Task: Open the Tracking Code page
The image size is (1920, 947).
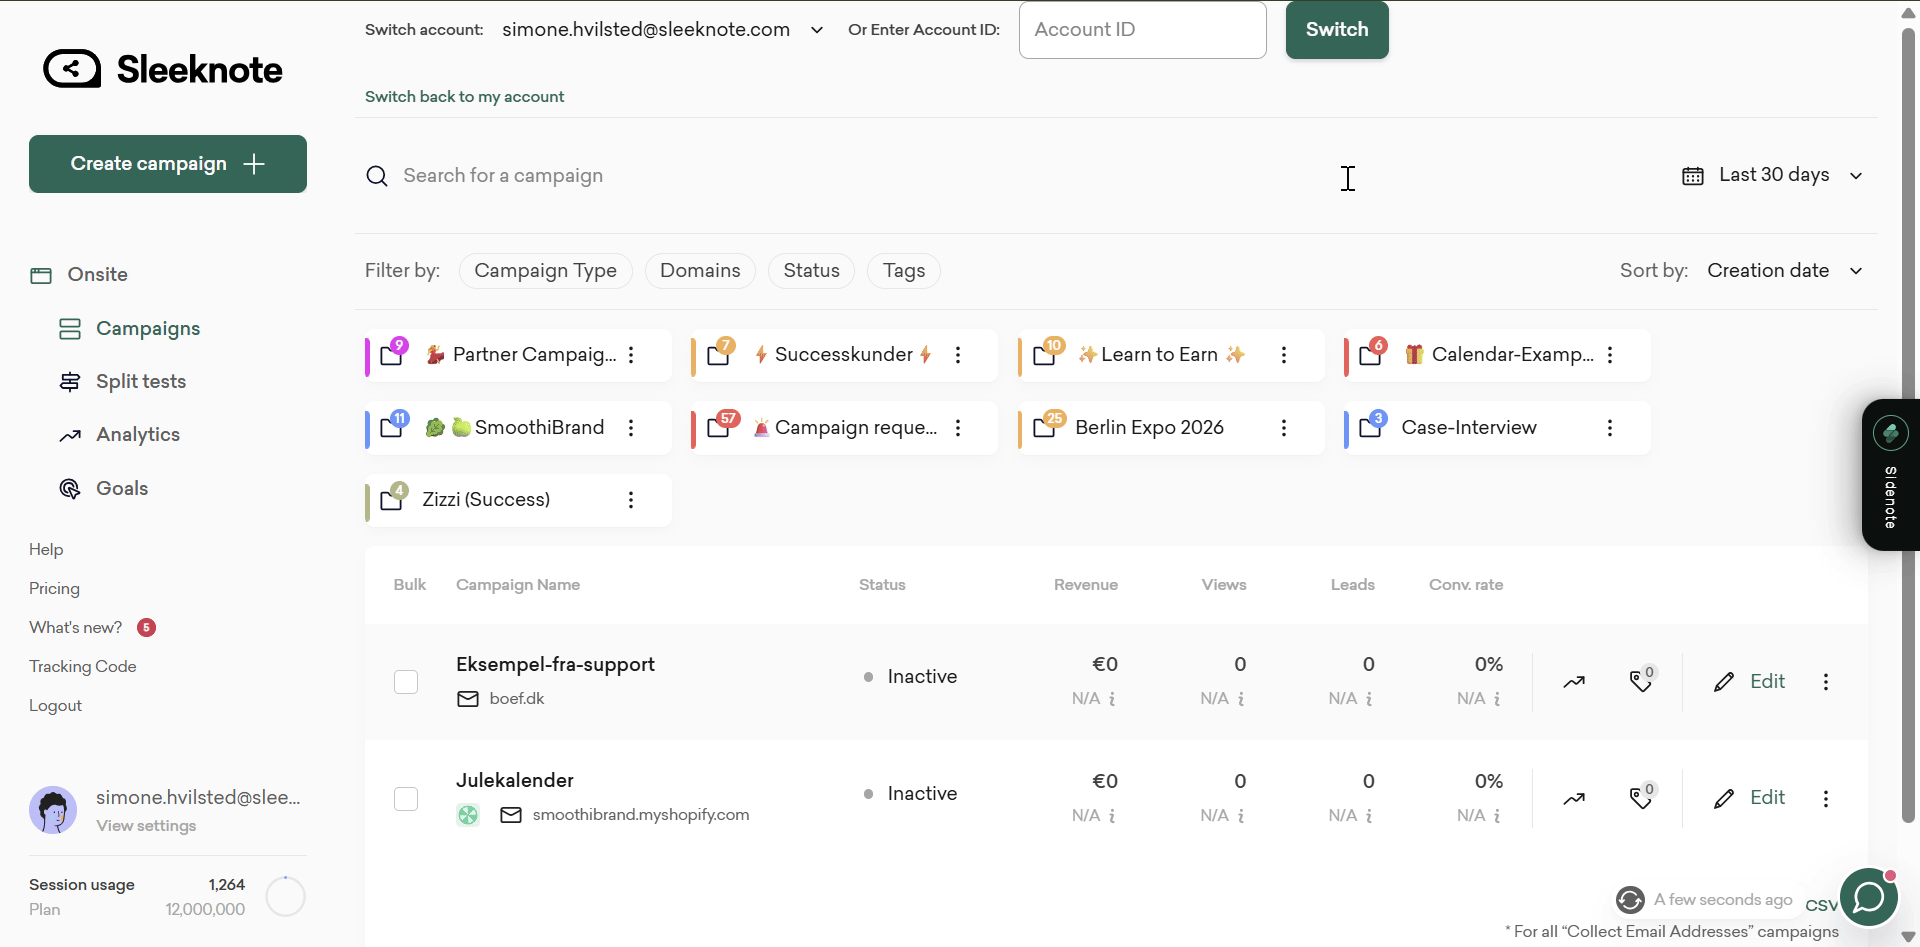Action: pyautogui.click(x=83, y=667)
